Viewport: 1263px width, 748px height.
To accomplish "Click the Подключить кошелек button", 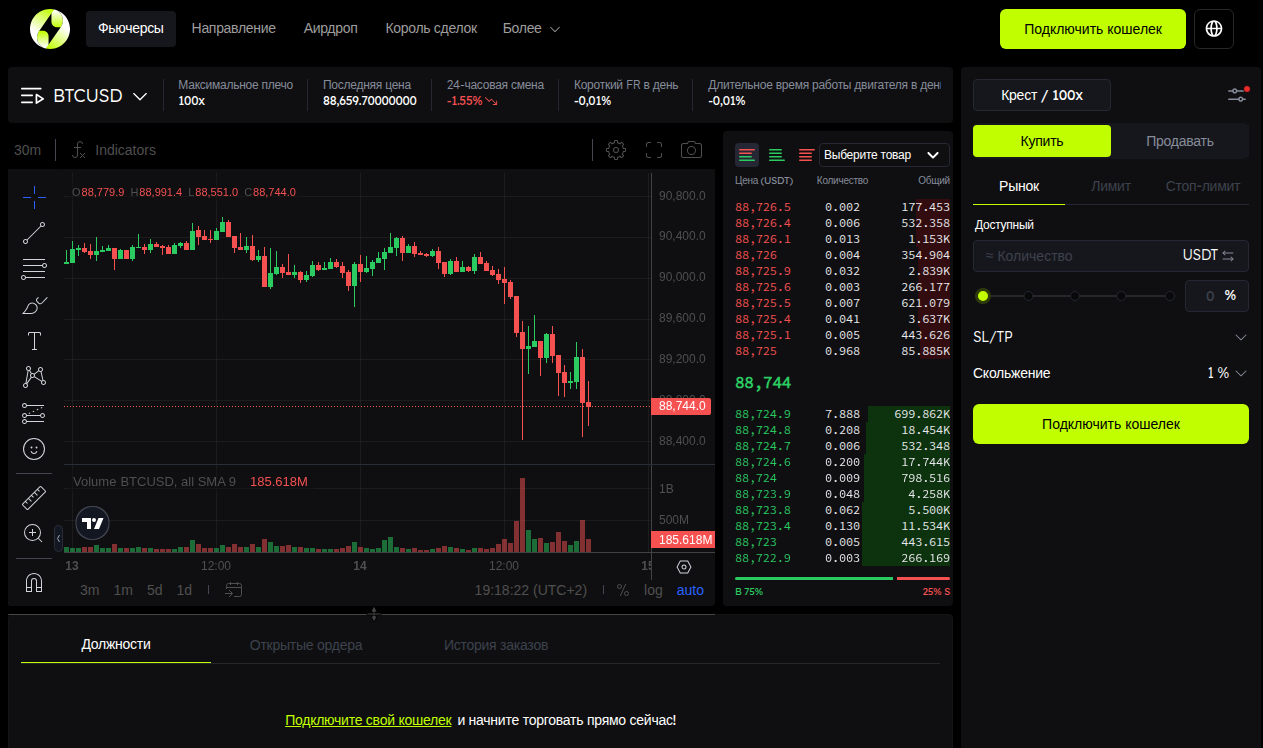I will click(x=1092, y=29).
